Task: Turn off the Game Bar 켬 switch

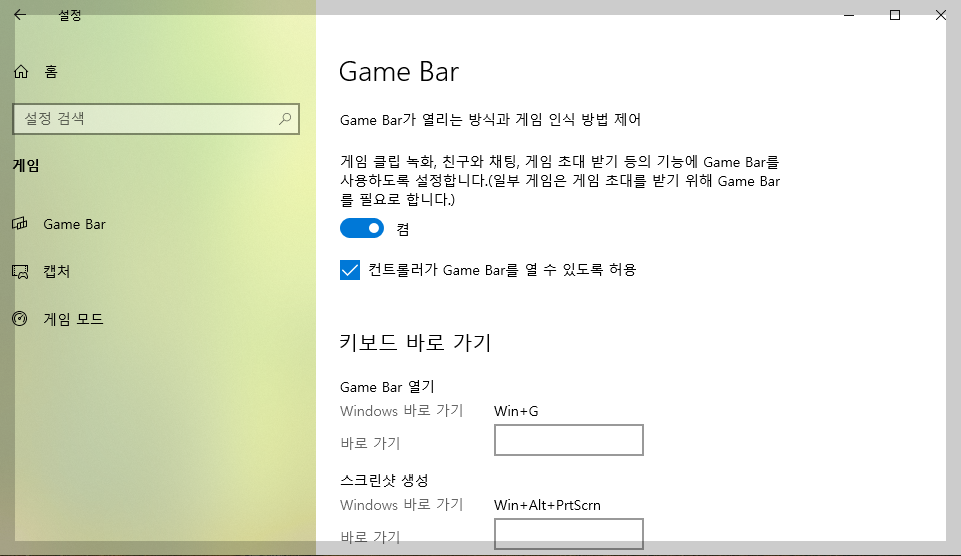Action: click(x=362, y=229)
